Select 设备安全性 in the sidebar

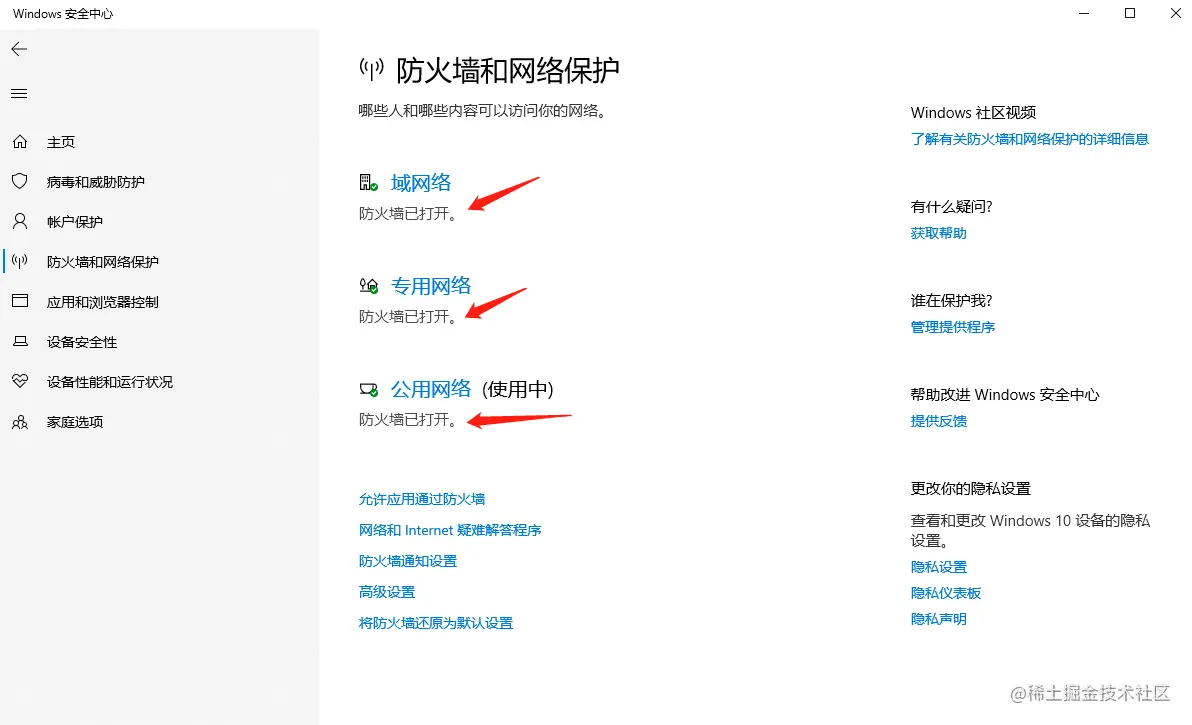82,342
